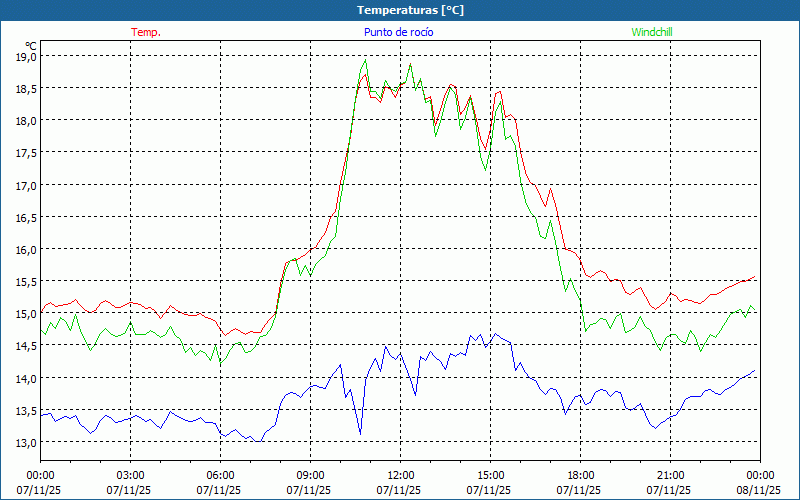
Task: Click the 14,0 y-axis value
Action: point(25,378)
